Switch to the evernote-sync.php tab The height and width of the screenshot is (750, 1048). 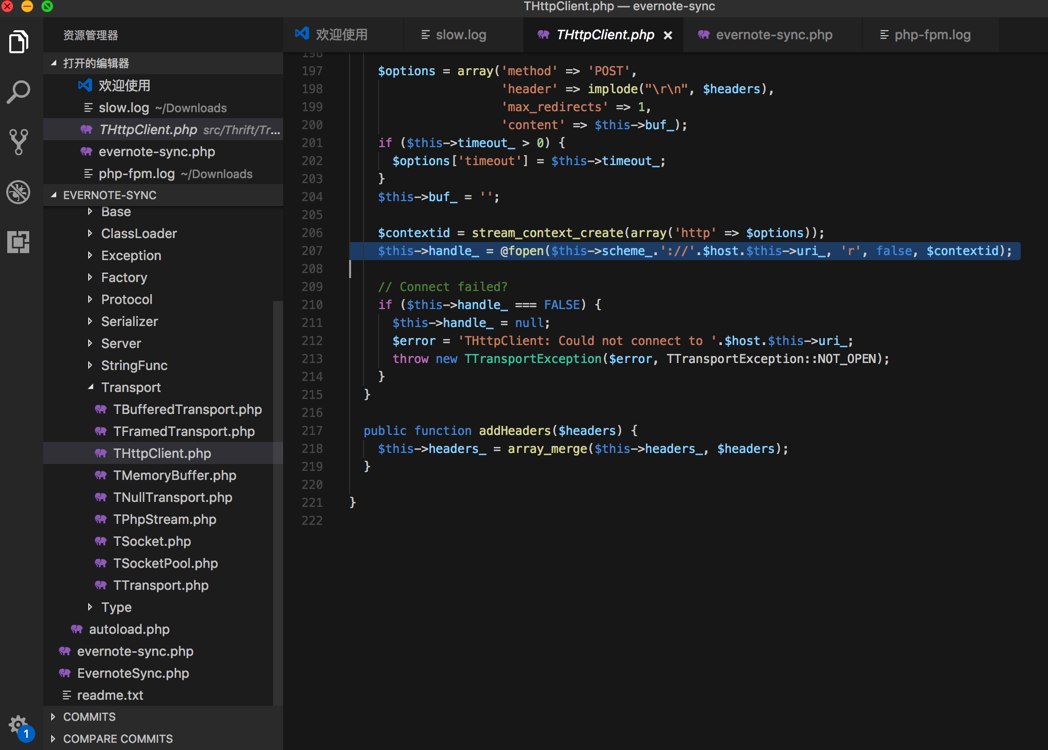(x=773, y=35)
